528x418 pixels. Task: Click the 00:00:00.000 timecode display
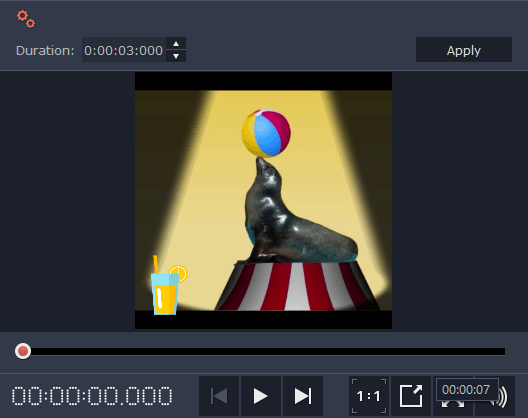tap(92, 396)
